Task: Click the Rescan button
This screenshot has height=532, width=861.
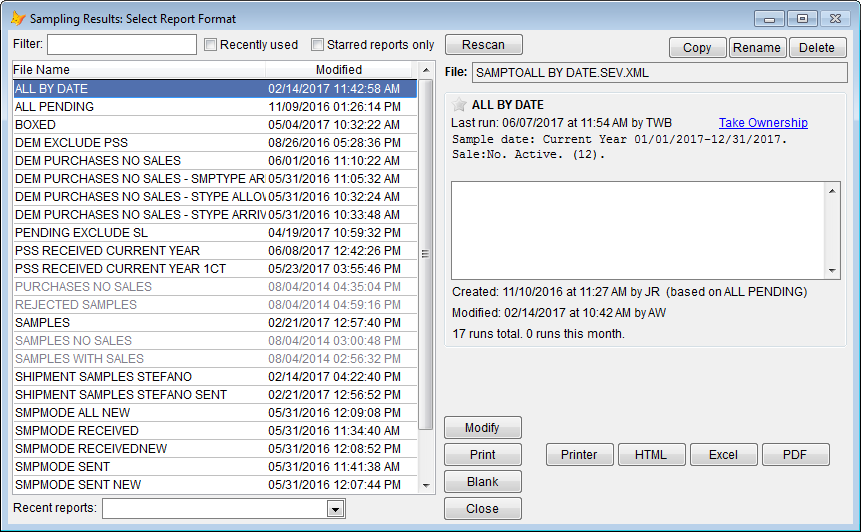Action: (483, 44)
